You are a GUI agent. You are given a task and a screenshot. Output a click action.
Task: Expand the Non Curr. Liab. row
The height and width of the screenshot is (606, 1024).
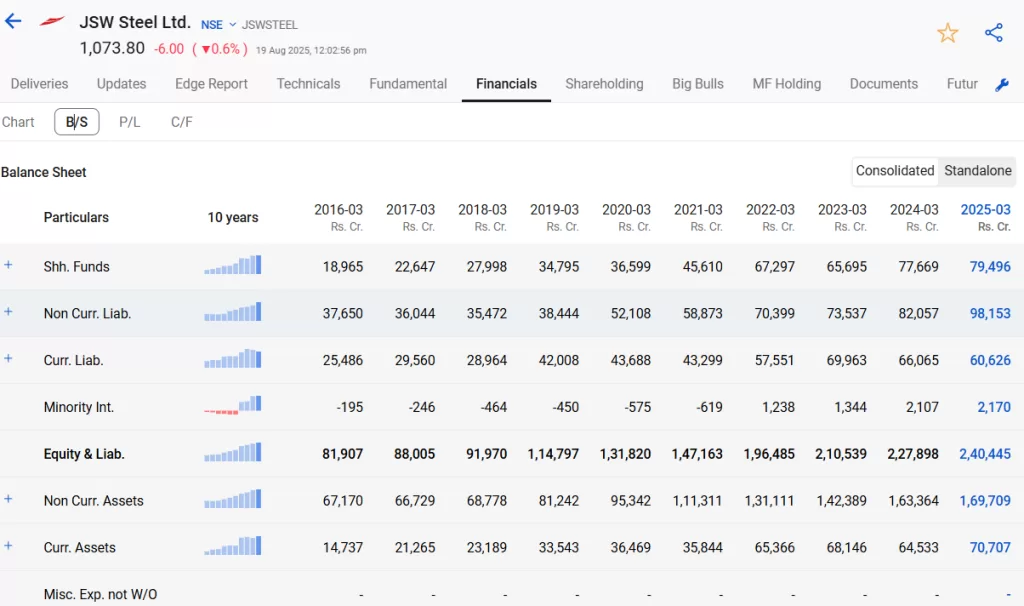8,311
